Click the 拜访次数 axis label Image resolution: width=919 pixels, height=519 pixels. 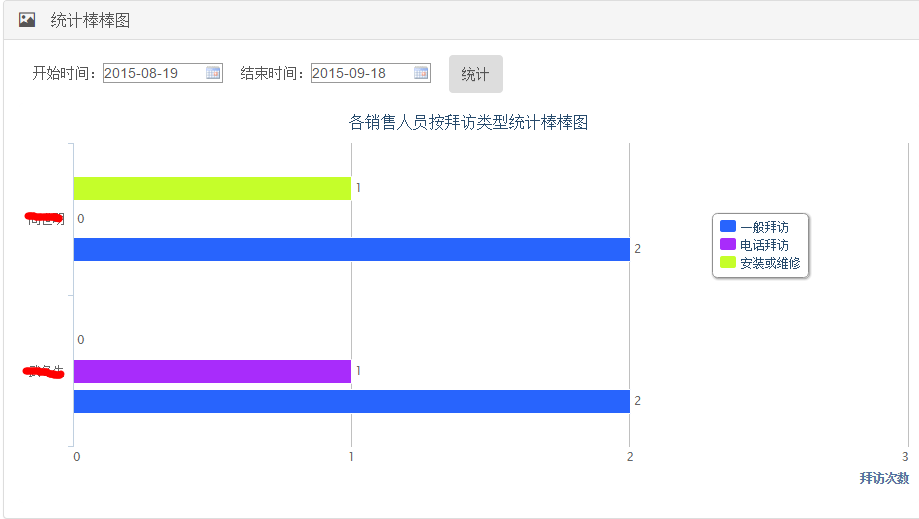pyautogui.click(x=884, y=478)
